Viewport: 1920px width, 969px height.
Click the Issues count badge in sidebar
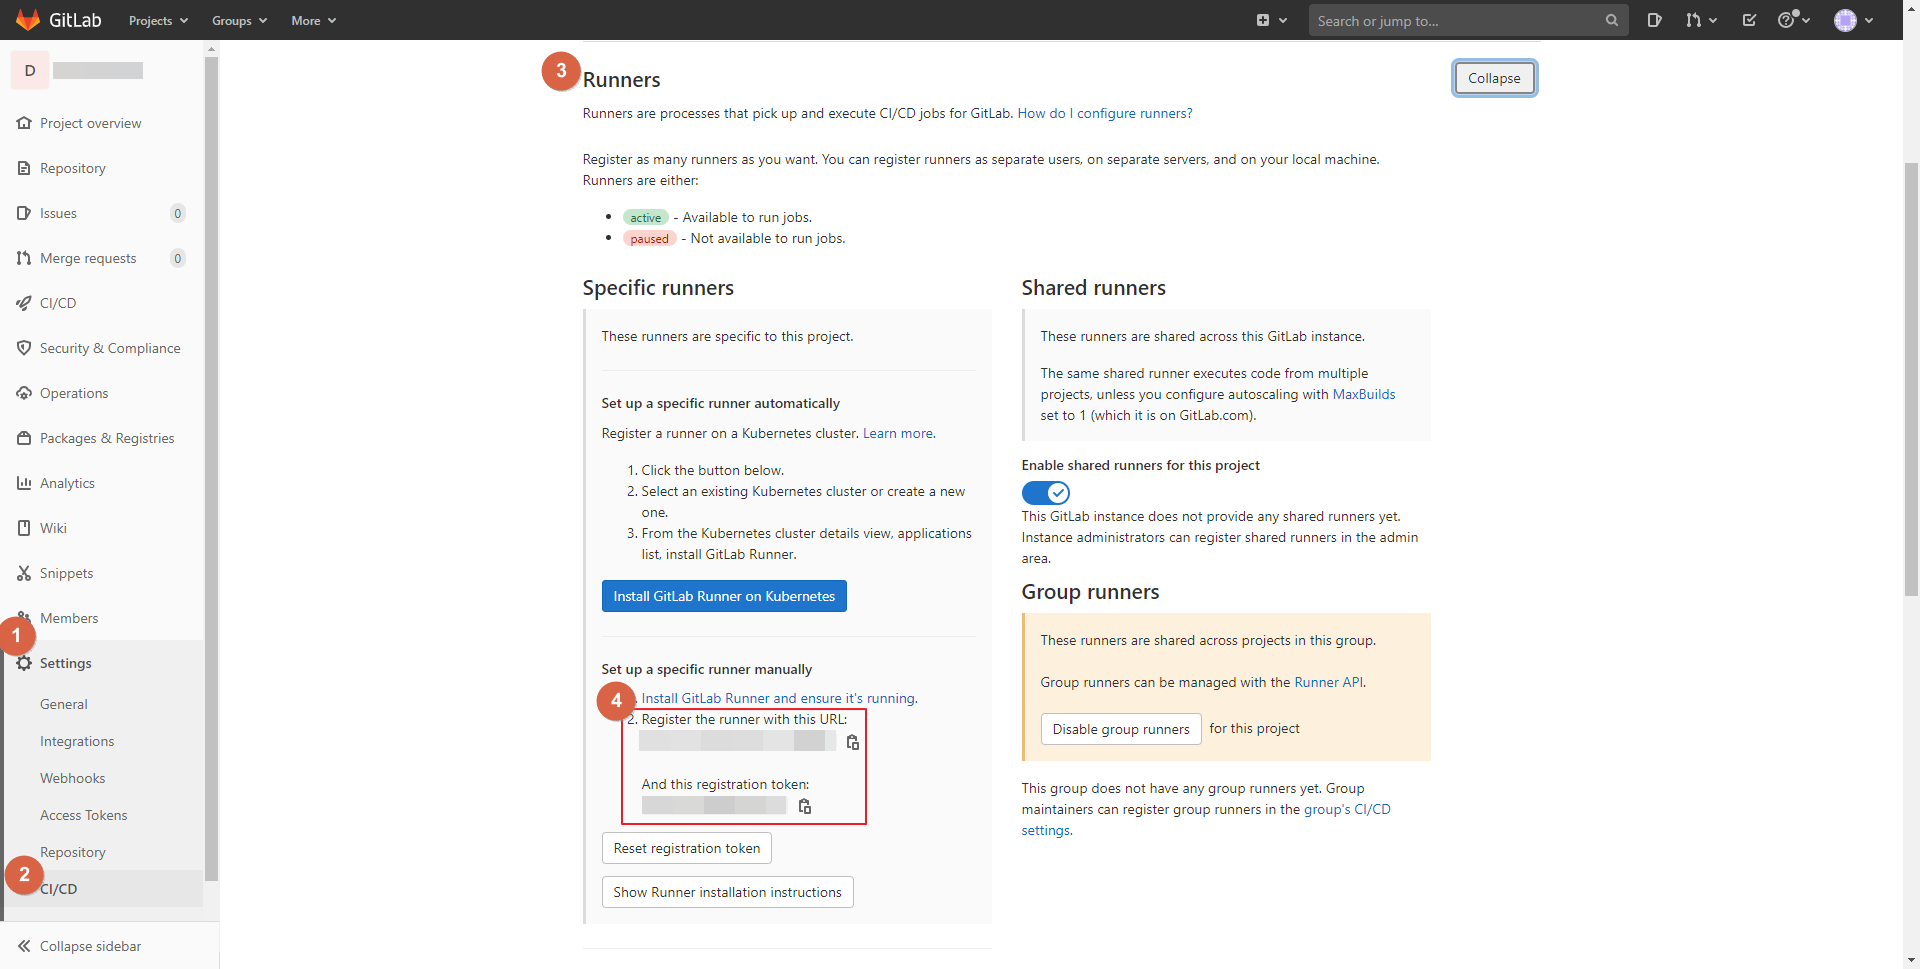pos(178,213)
